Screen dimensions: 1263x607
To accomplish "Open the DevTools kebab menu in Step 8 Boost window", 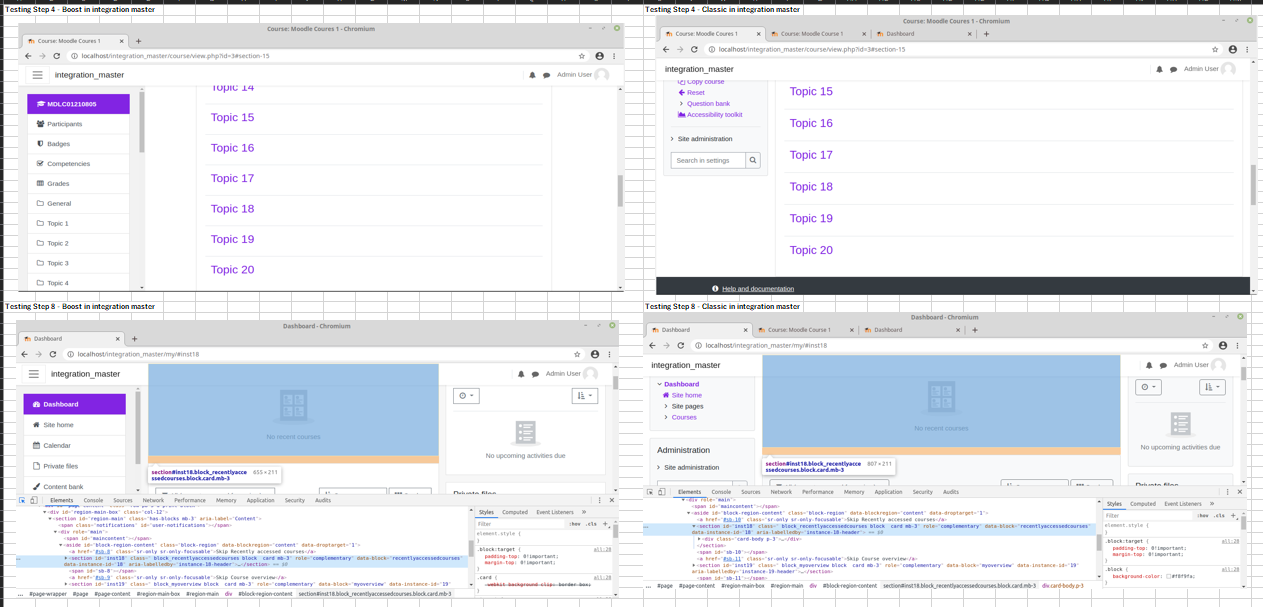I will coord(599,500).
